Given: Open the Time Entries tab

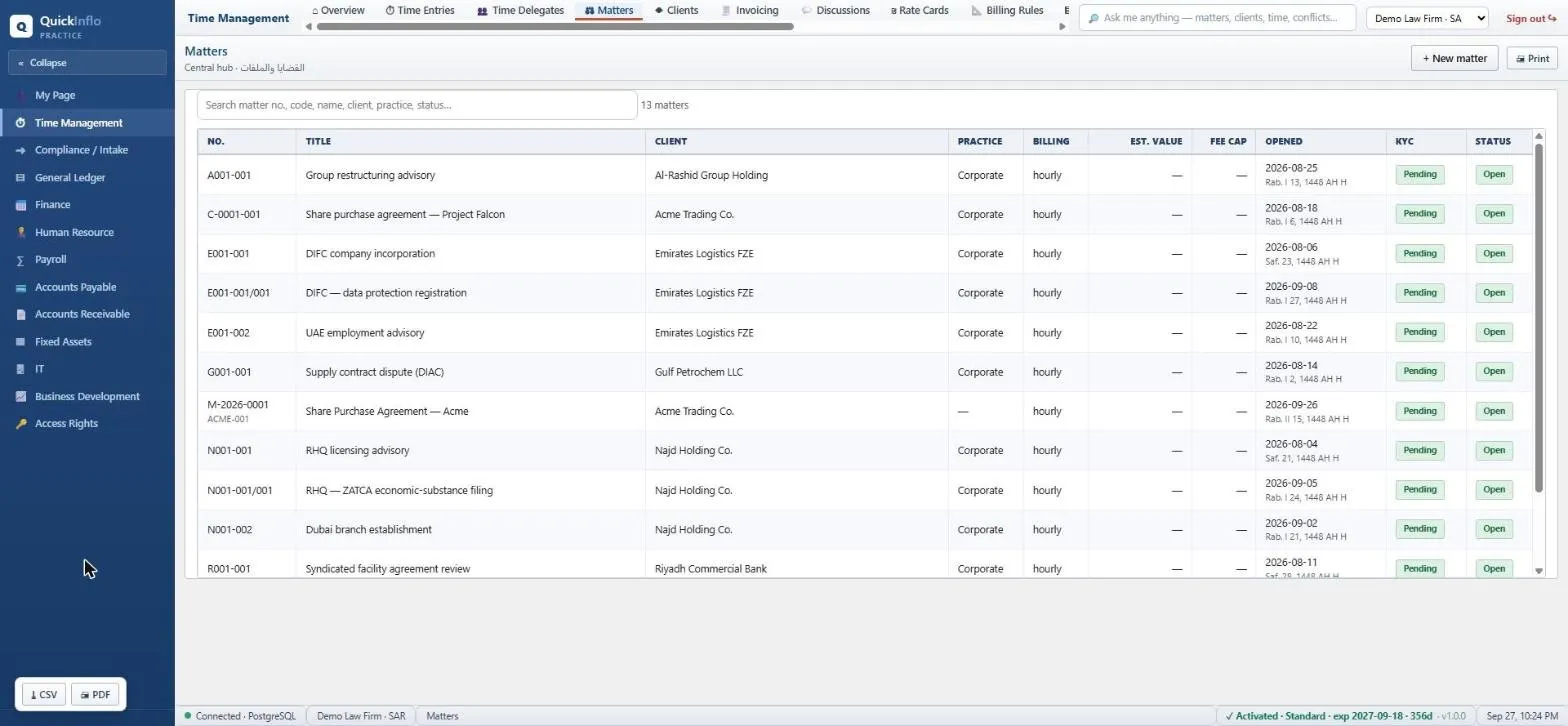Looking at the screenshot, I should pos(420,11).
